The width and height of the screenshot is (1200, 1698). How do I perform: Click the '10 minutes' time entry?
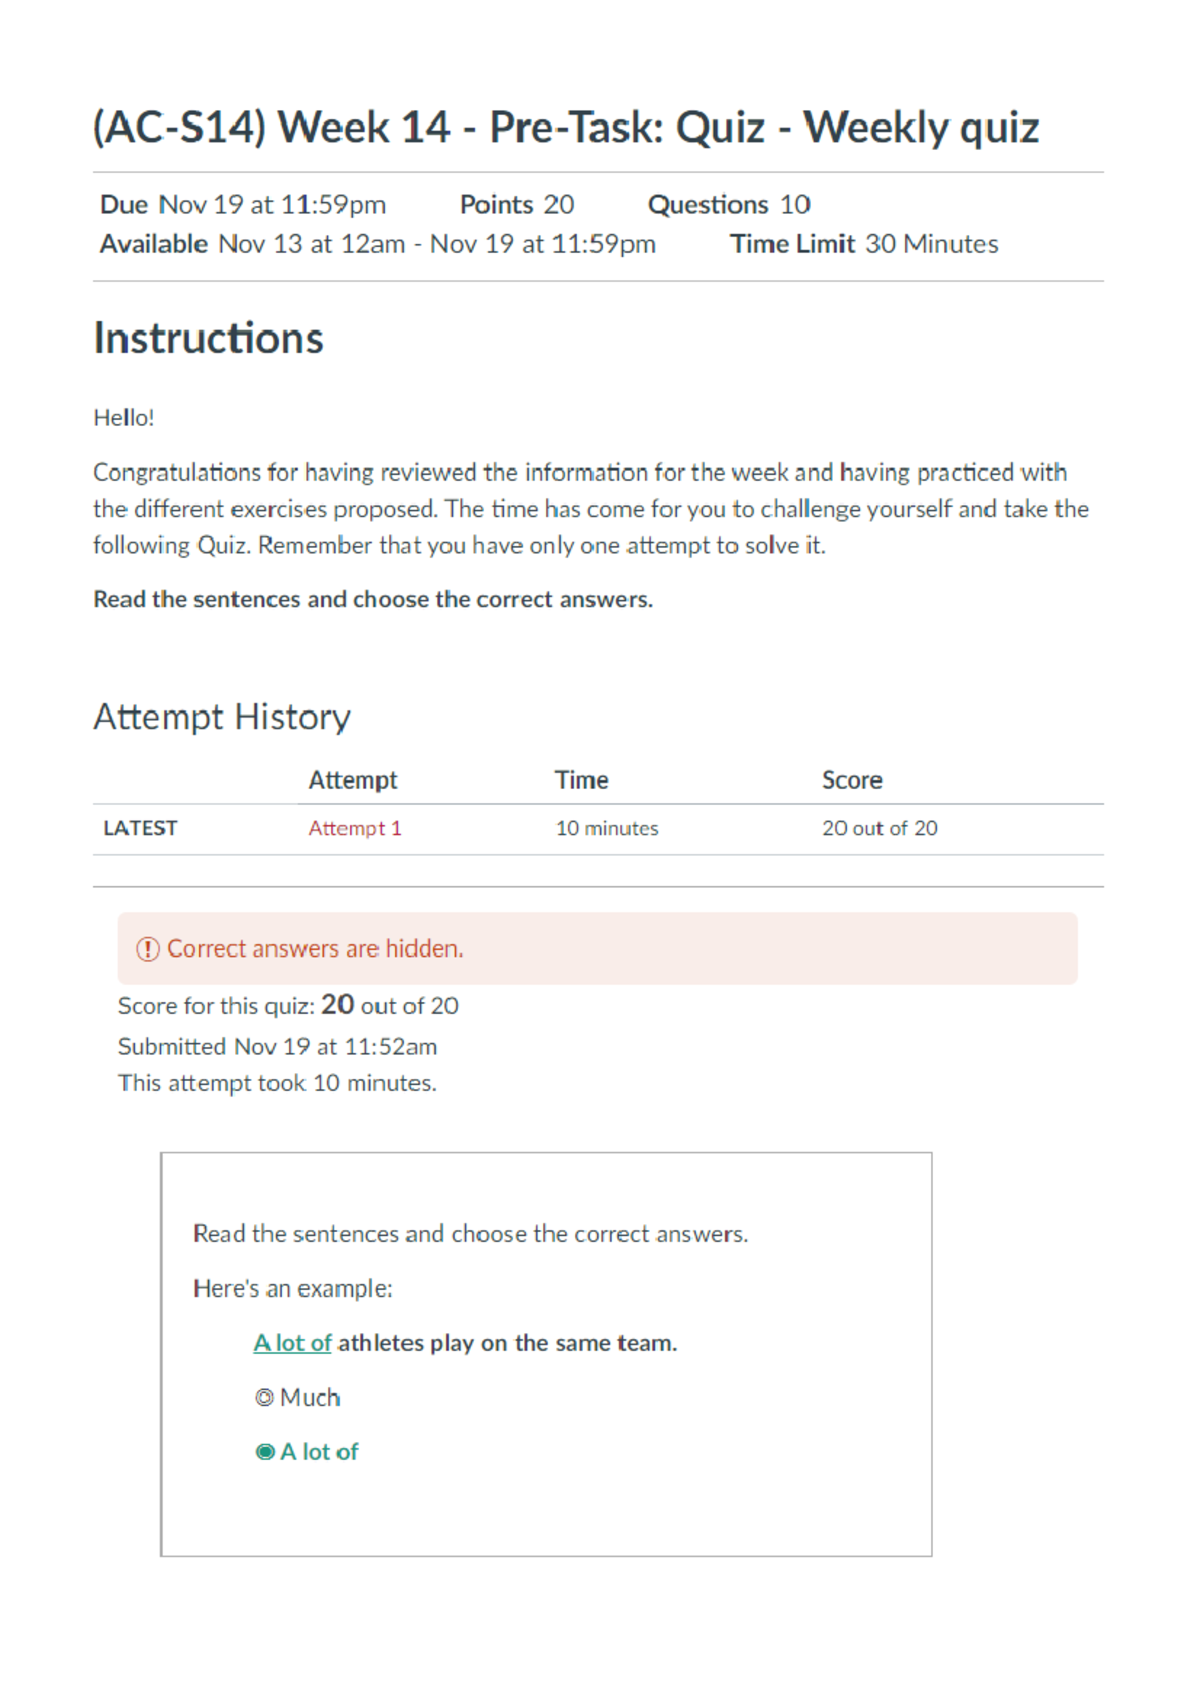(606, 828)
